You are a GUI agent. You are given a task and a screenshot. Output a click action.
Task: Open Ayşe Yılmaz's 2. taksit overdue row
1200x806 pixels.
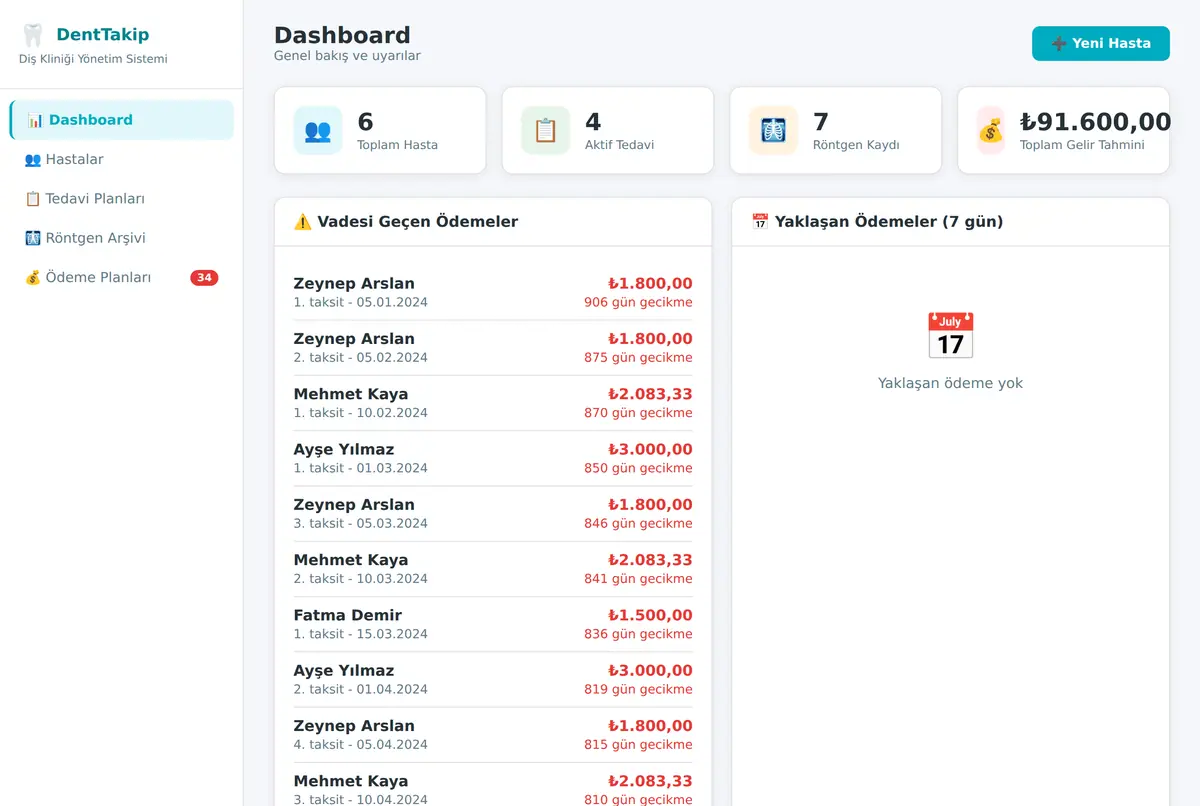[493, 679]
